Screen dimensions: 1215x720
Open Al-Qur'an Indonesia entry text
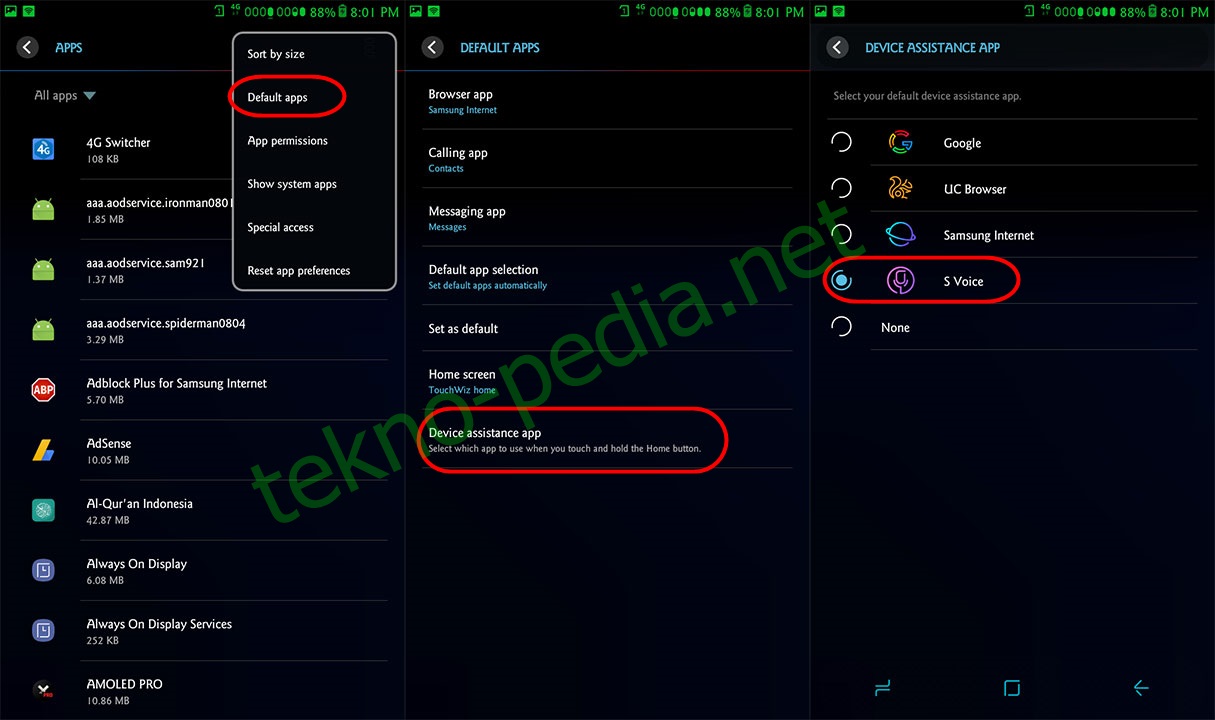pos(139,503)
